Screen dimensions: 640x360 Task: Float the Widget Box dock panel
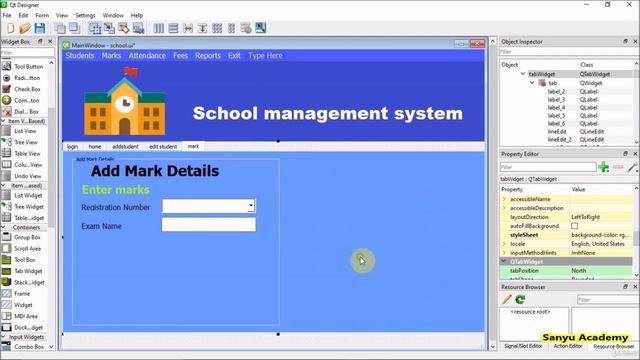40,41
